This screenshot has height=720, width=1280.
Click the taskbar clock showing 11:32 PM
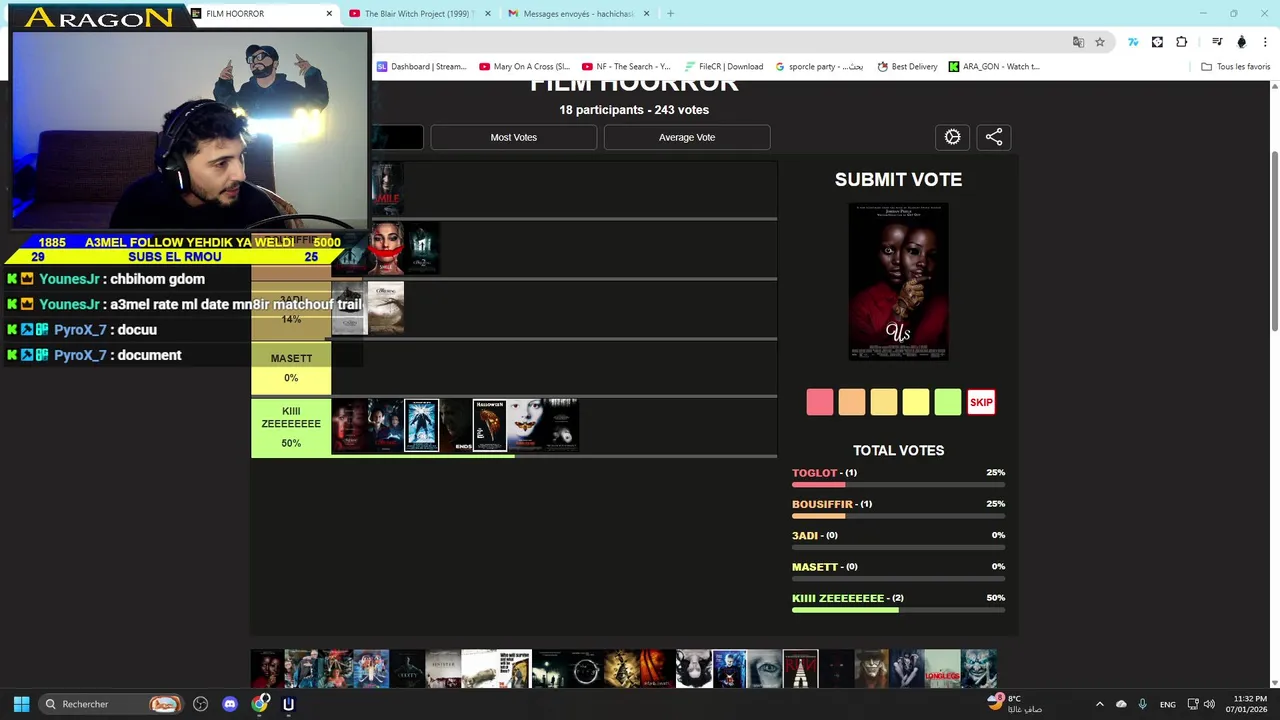coord(1249,704)
